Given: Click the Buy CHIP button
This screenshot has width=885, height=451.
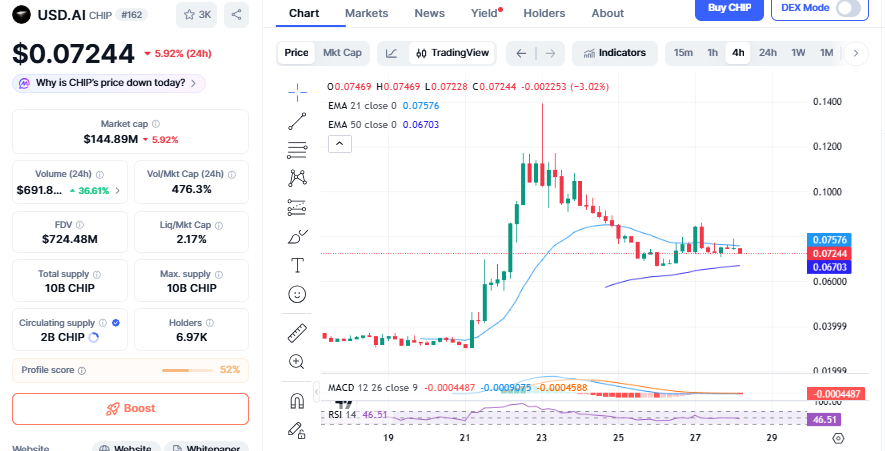Looking at the screenshot, I should click(x=729, y=8).
